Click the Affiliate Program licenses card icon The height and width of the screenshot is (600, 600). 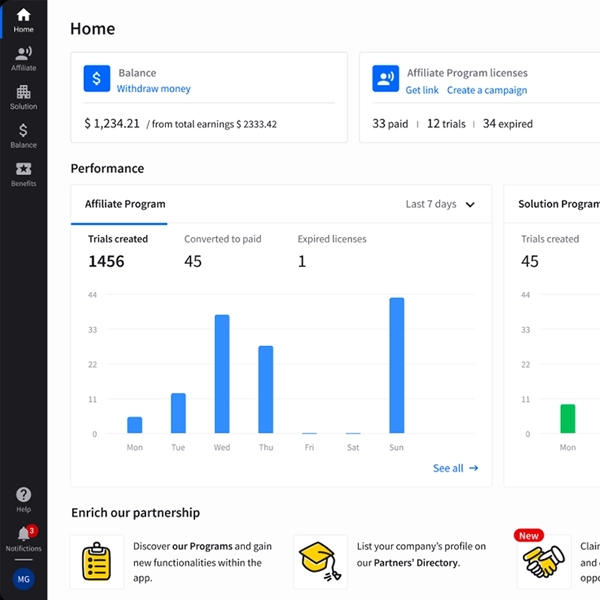[385, 80]
